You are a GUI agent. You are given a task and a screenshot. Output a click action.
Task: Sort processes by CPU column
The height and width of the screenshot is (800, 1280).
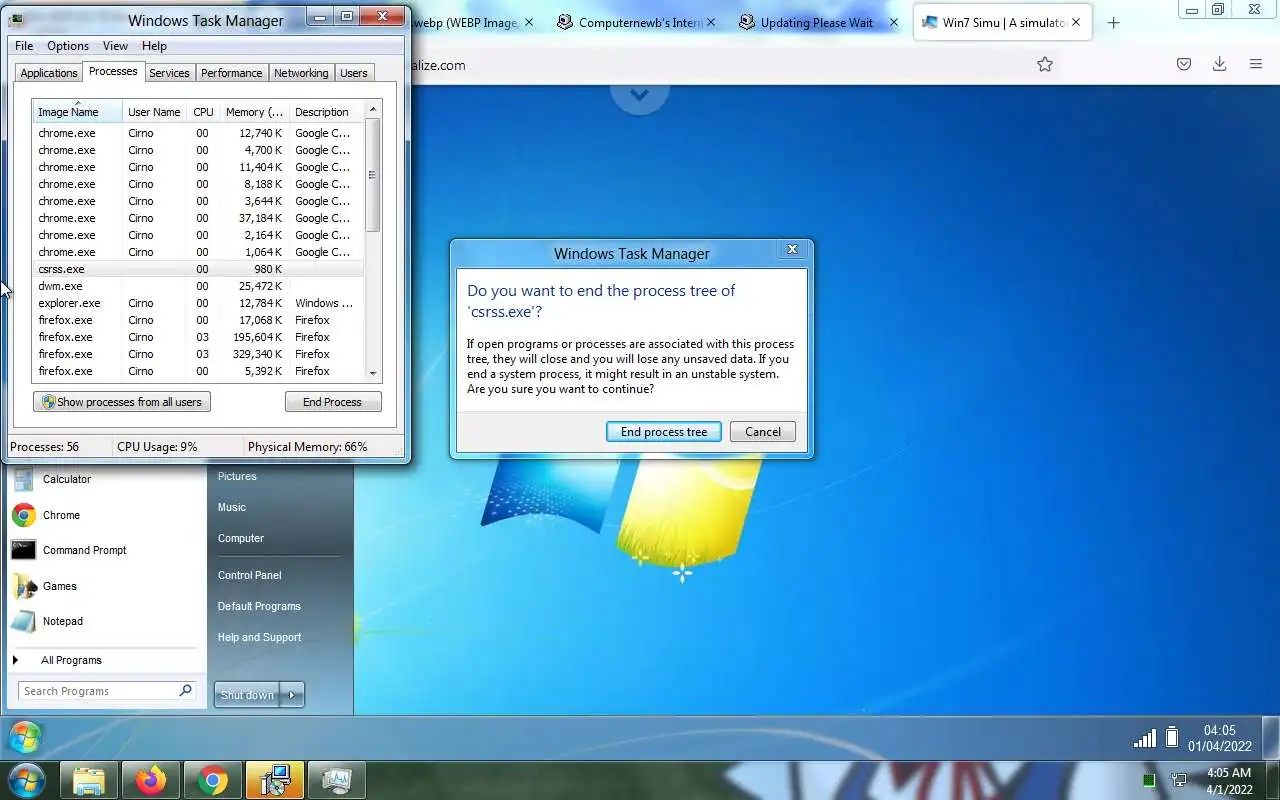(x=204, y=112)
